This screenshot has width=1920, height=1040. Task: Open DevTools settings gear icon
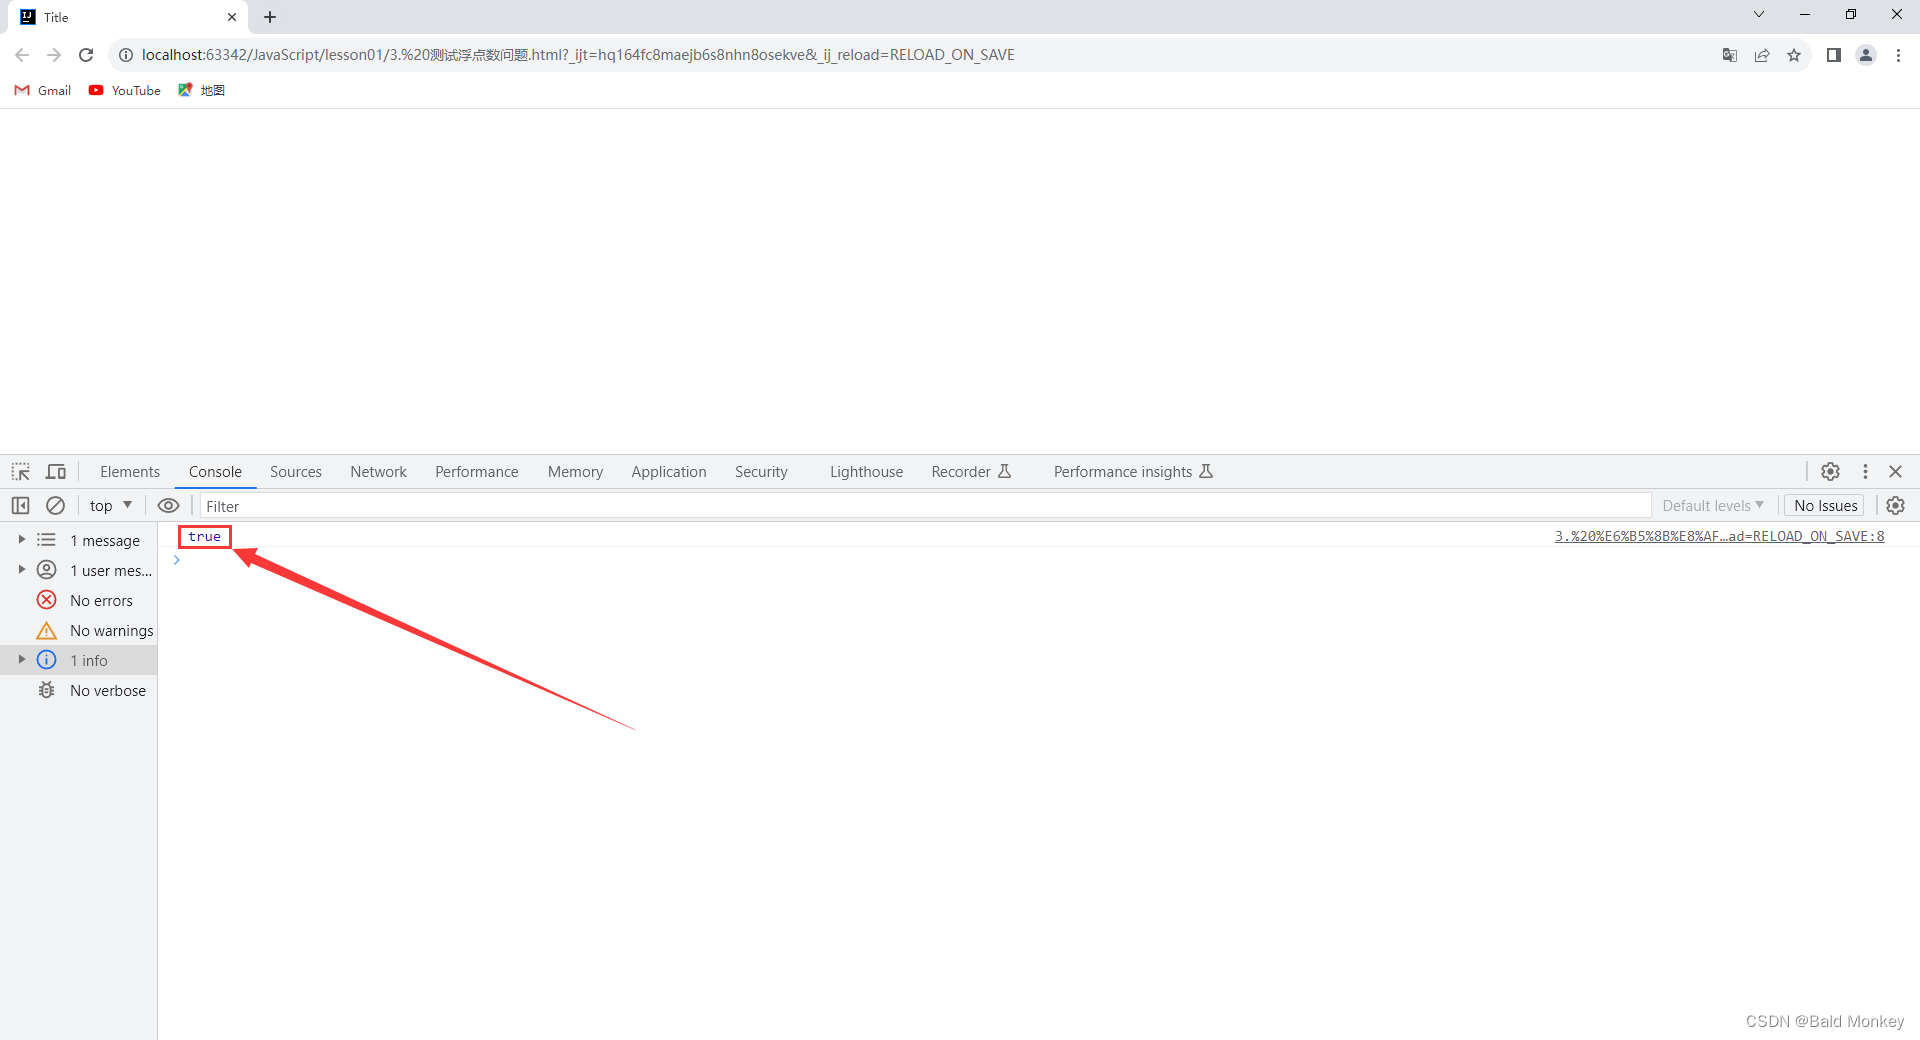coord(1830,471)
